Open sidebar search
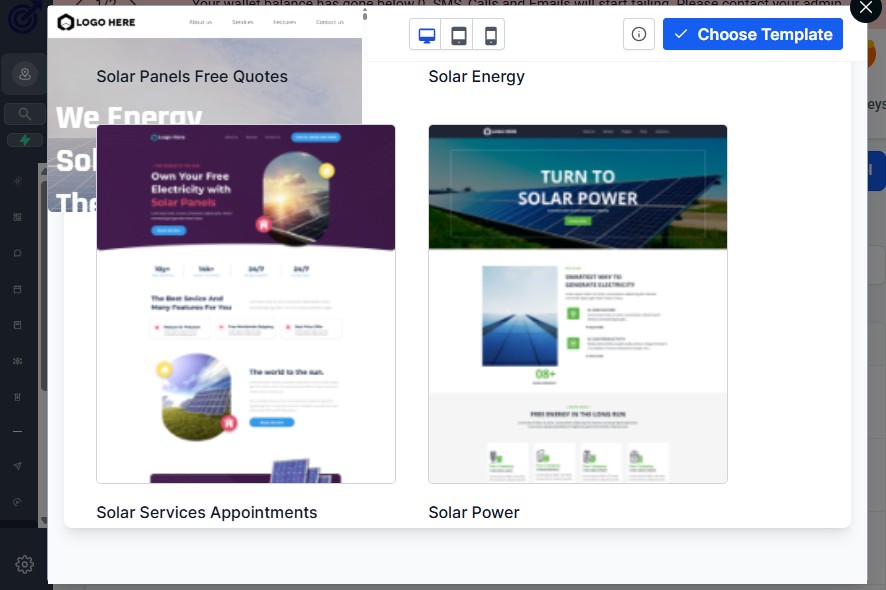 24,114
